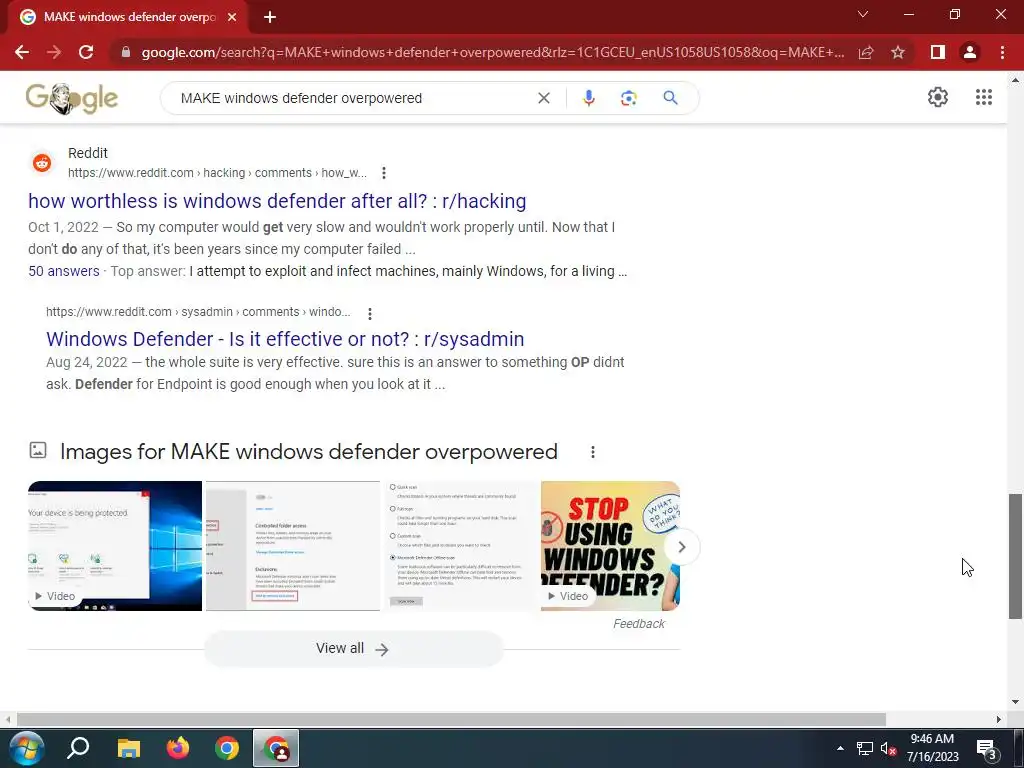Open the notification center icon

tap(986, 748)
